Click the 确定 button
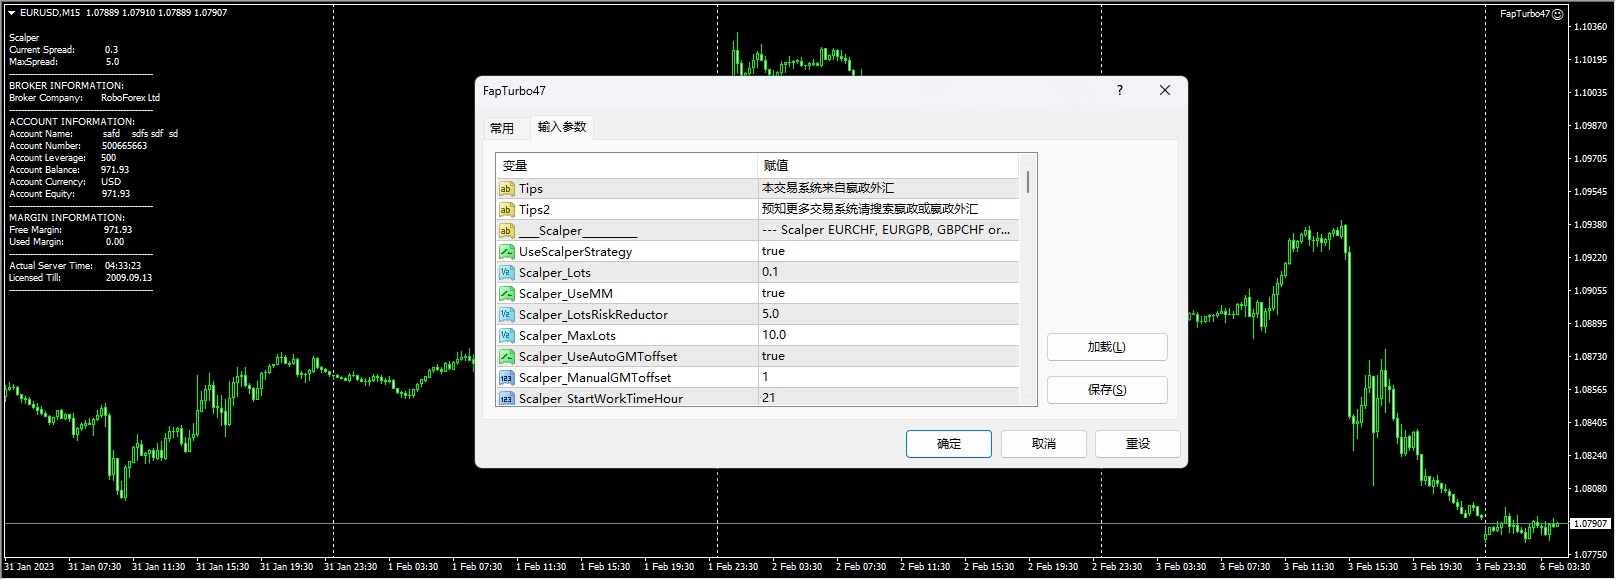This screenshot has height=580, width=1616. [948, 444]
